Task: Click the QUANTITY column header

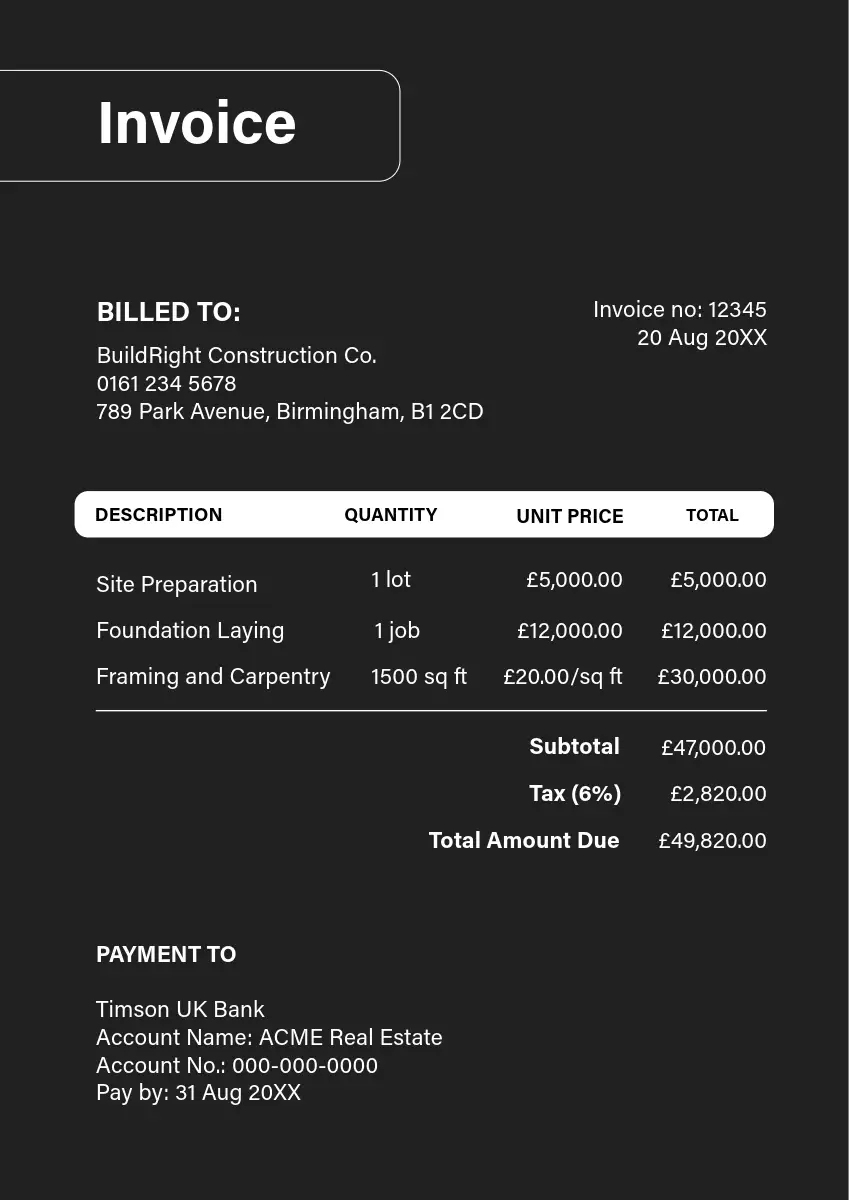Action: point(390,515)
